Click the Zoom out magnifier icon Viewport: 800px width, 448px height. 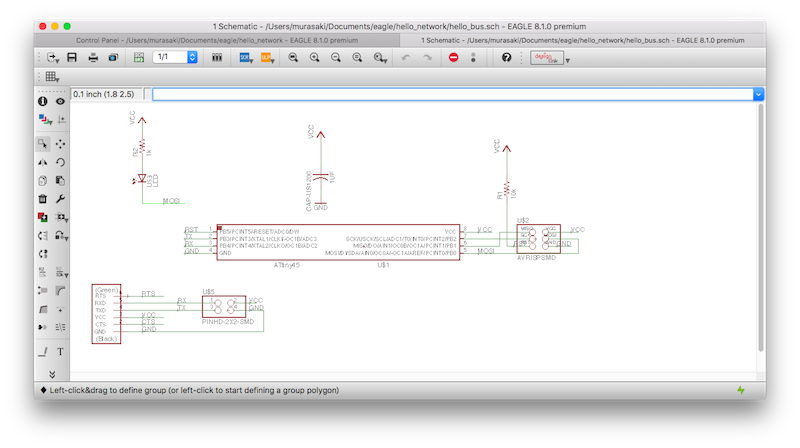click(x=336, y=58)
